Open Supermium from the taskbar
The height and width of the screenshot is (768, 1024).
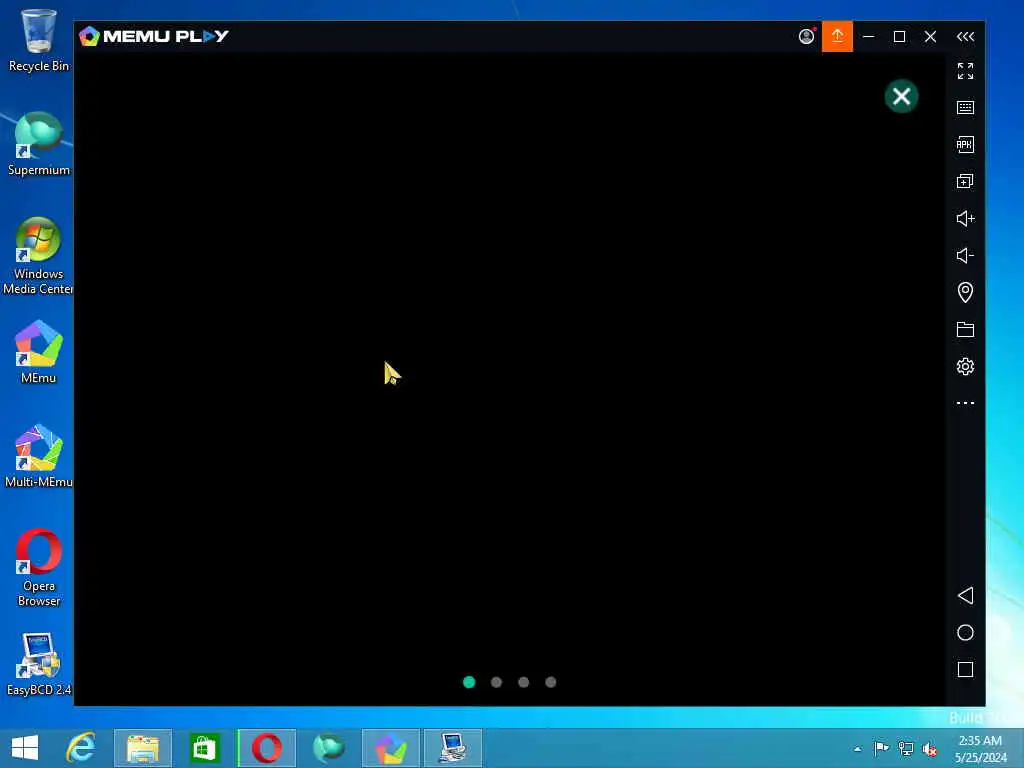(x=328, y=748)
